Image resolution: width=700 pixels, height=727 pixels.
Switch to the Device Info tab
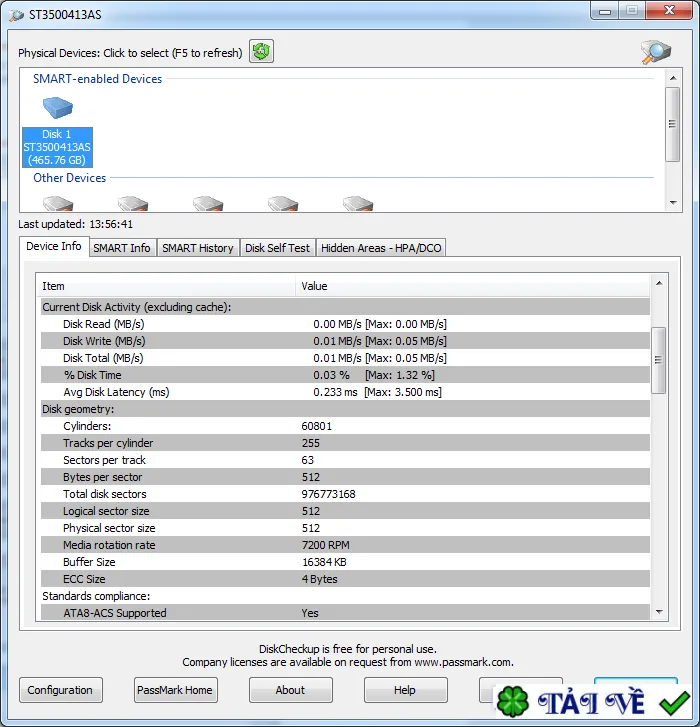pos(54,246)
